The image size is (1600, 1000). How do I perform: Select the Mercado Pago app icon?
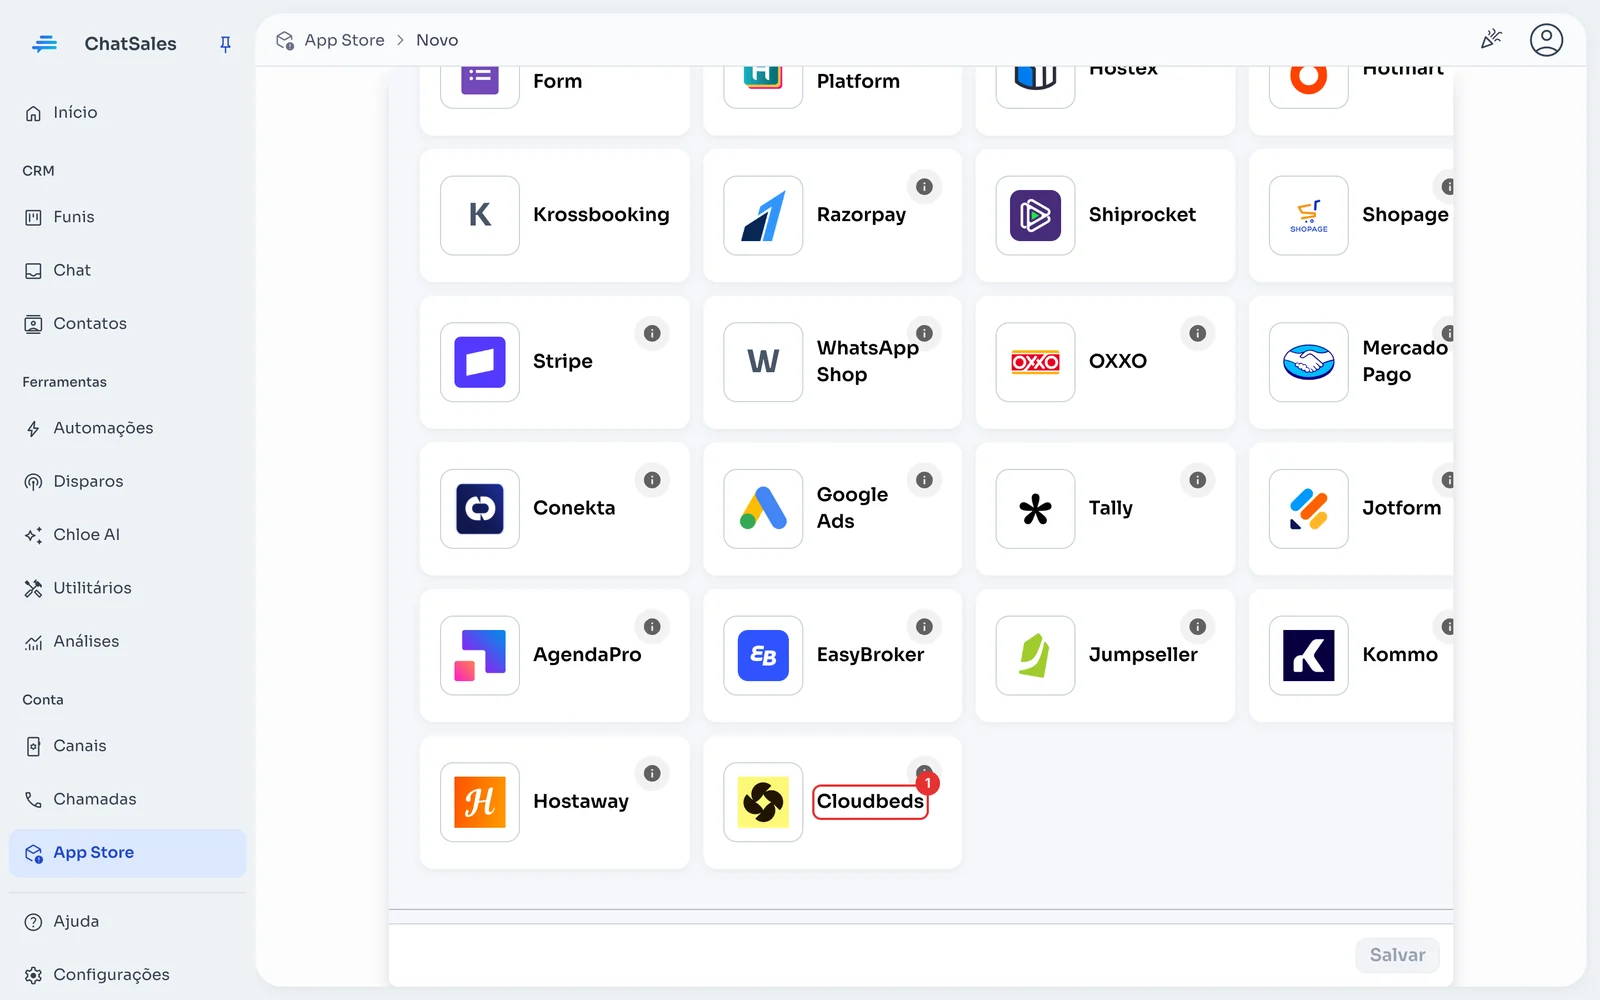click(x=1309, y=362)
